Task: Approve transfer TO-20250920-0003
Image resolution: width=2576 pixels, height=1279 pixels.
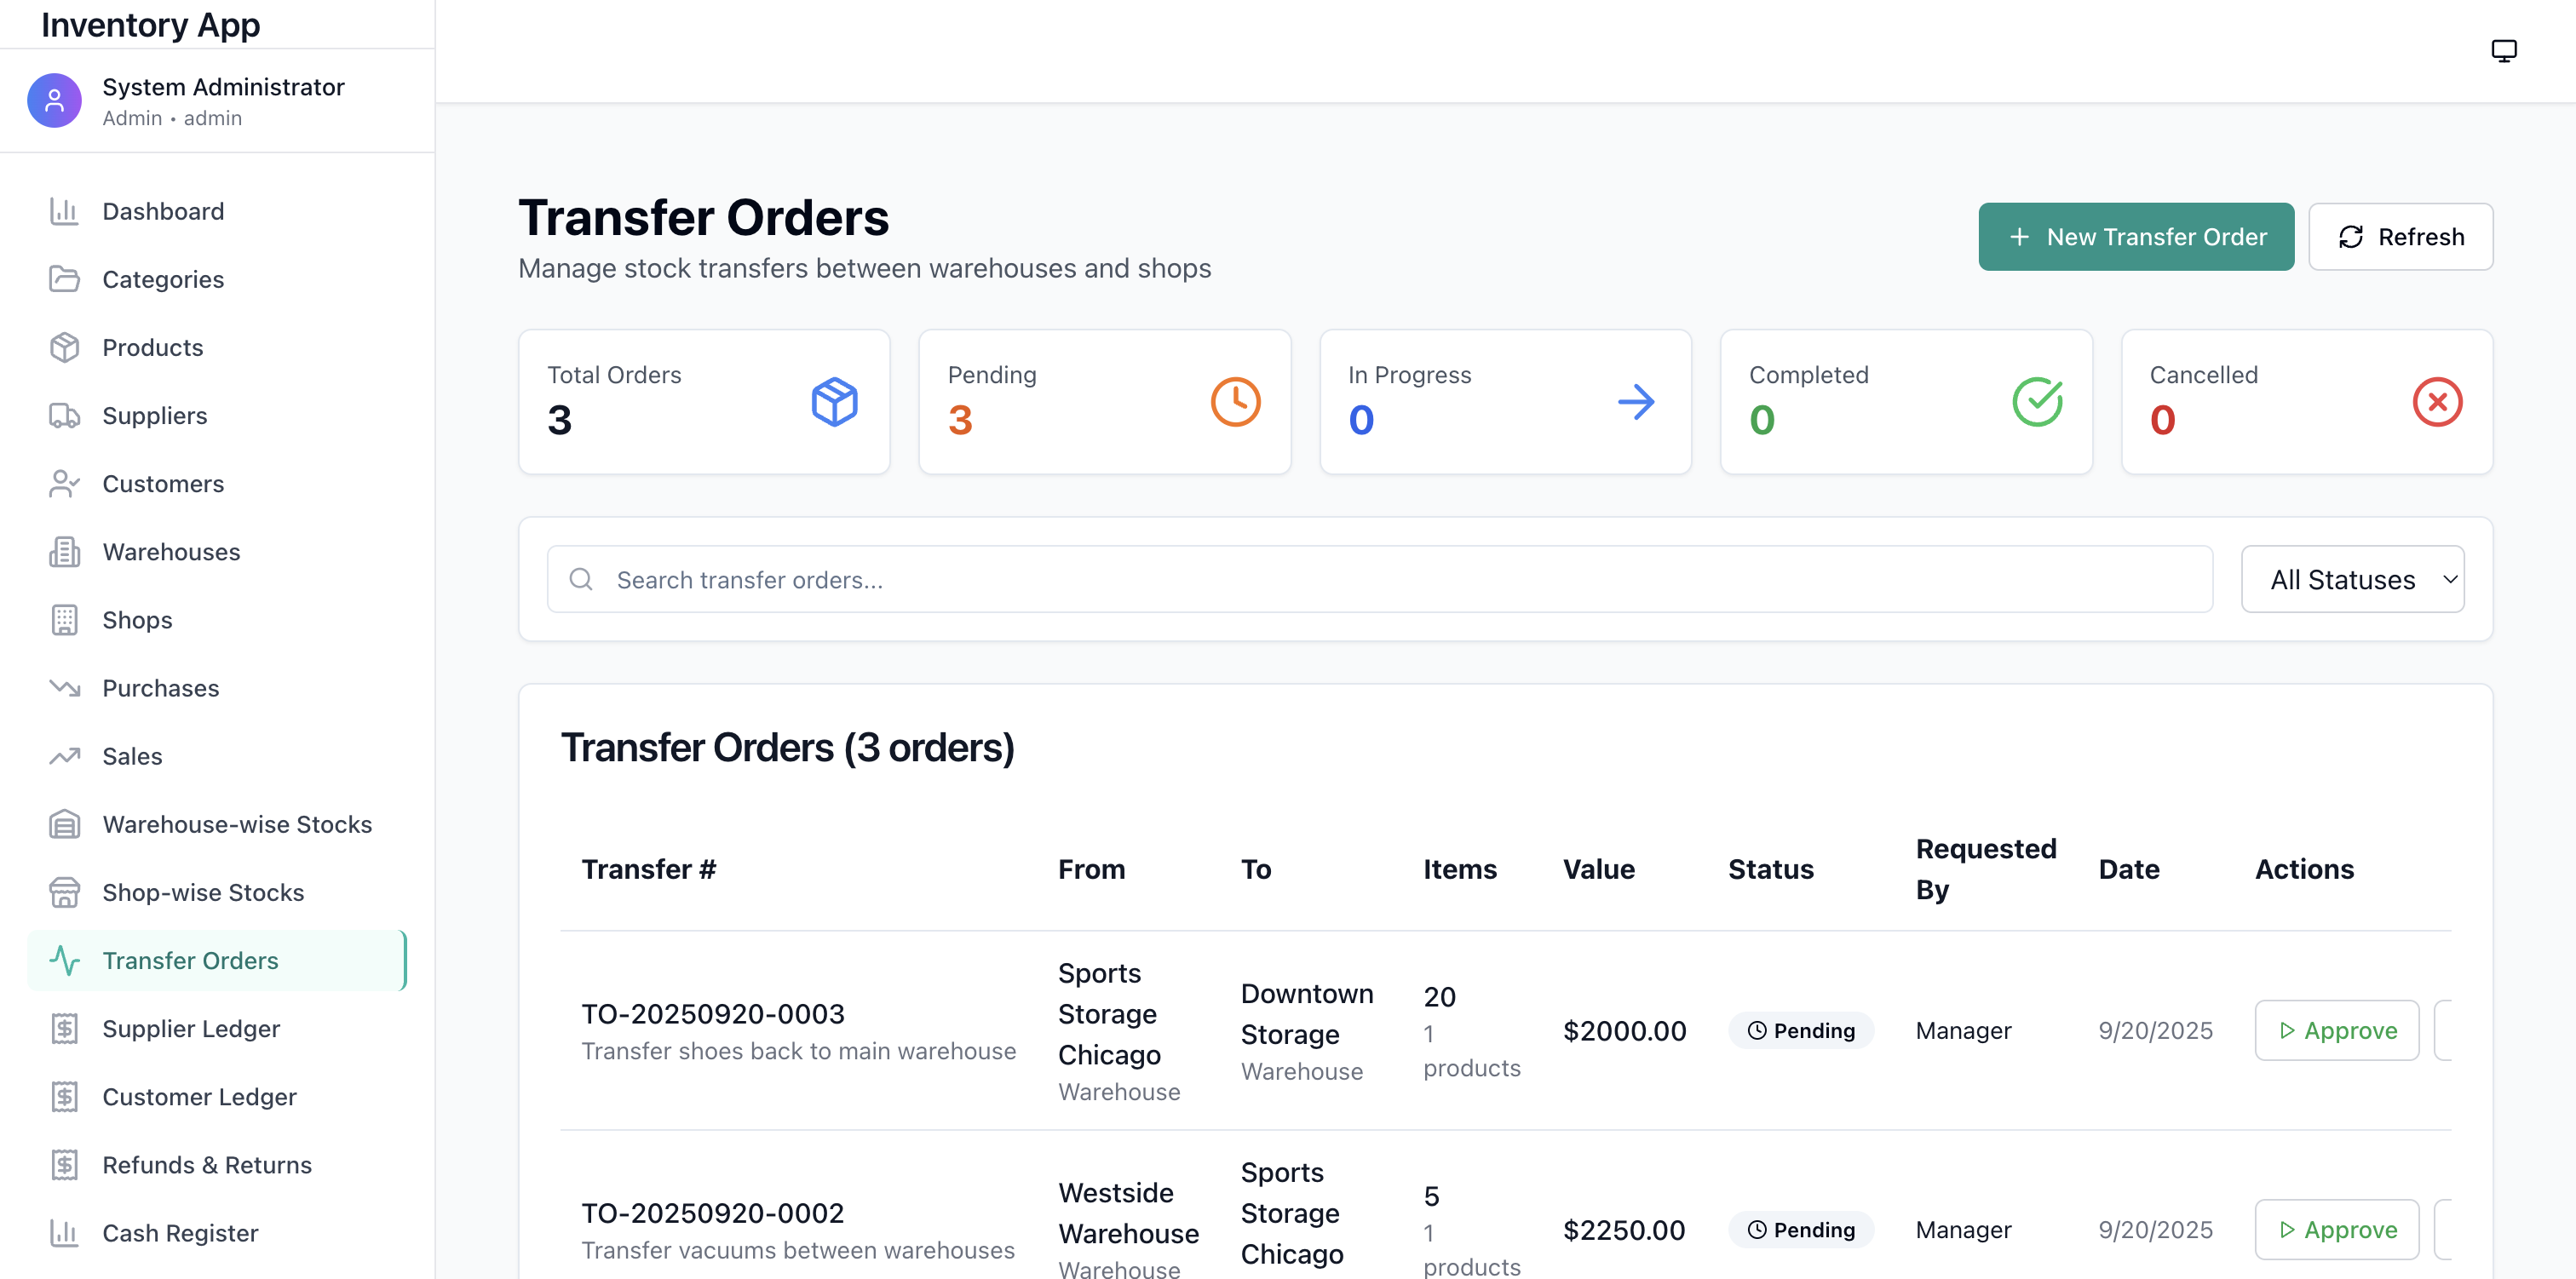Action: click(2336, 1030)
